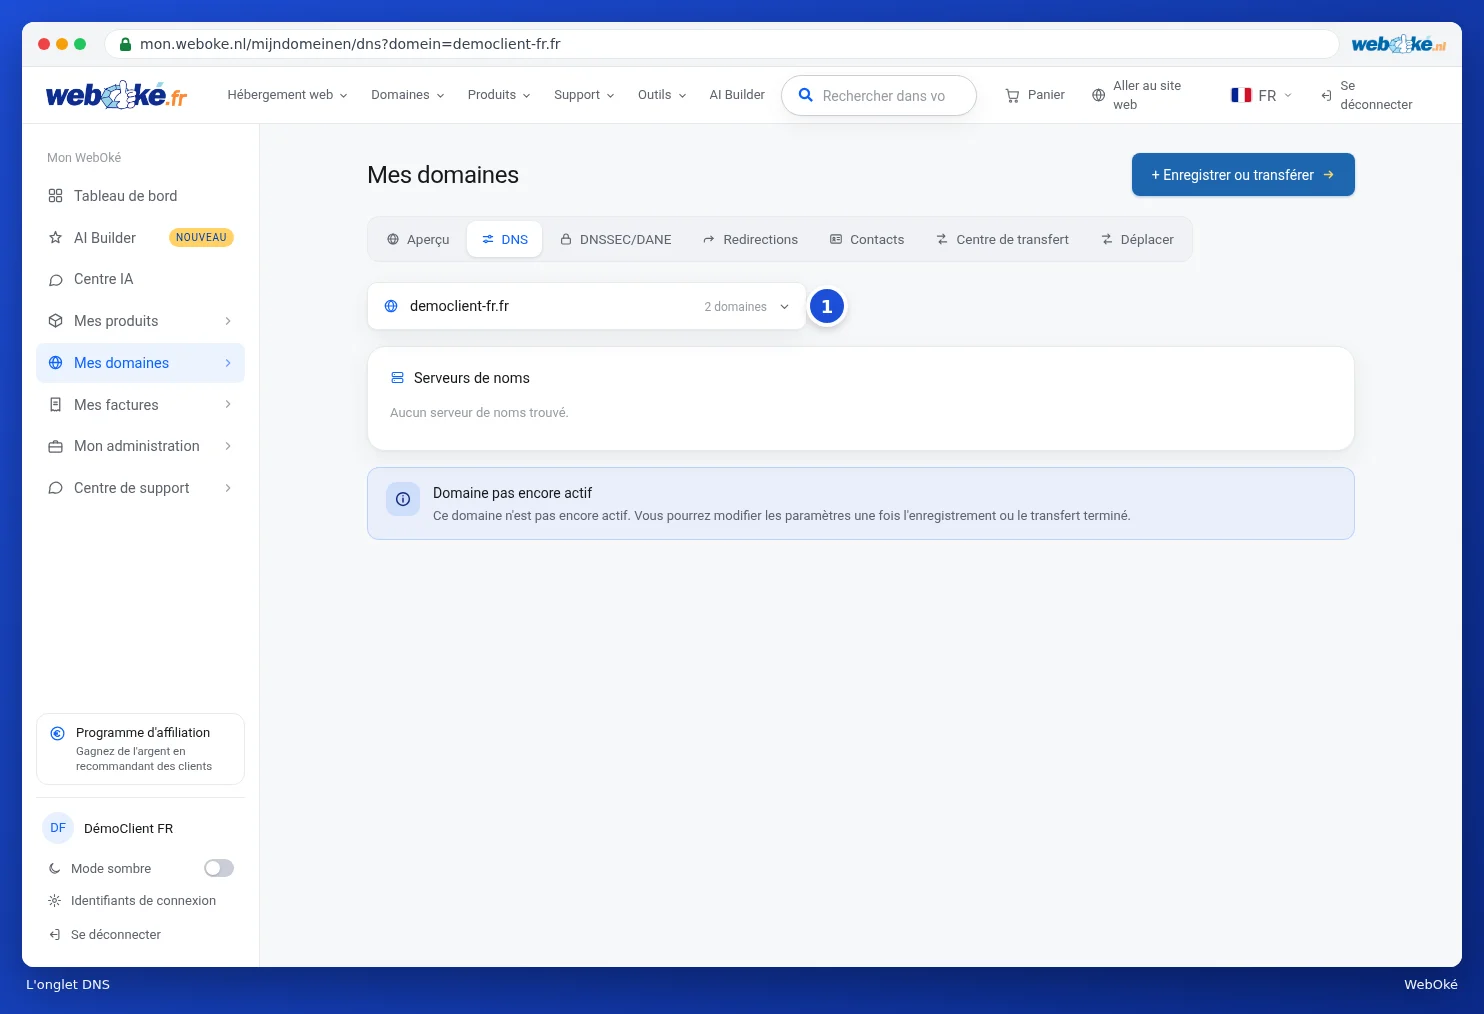
Task: Open Mes domaines in the sidebar
Action: (x=140, y=363)
